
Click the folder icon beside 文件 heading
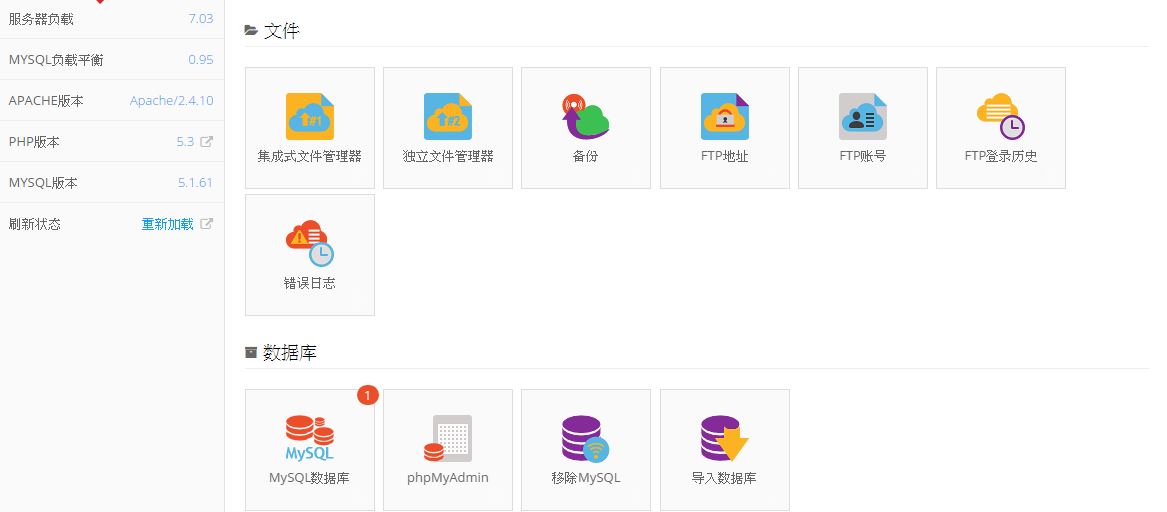[251, 31]
